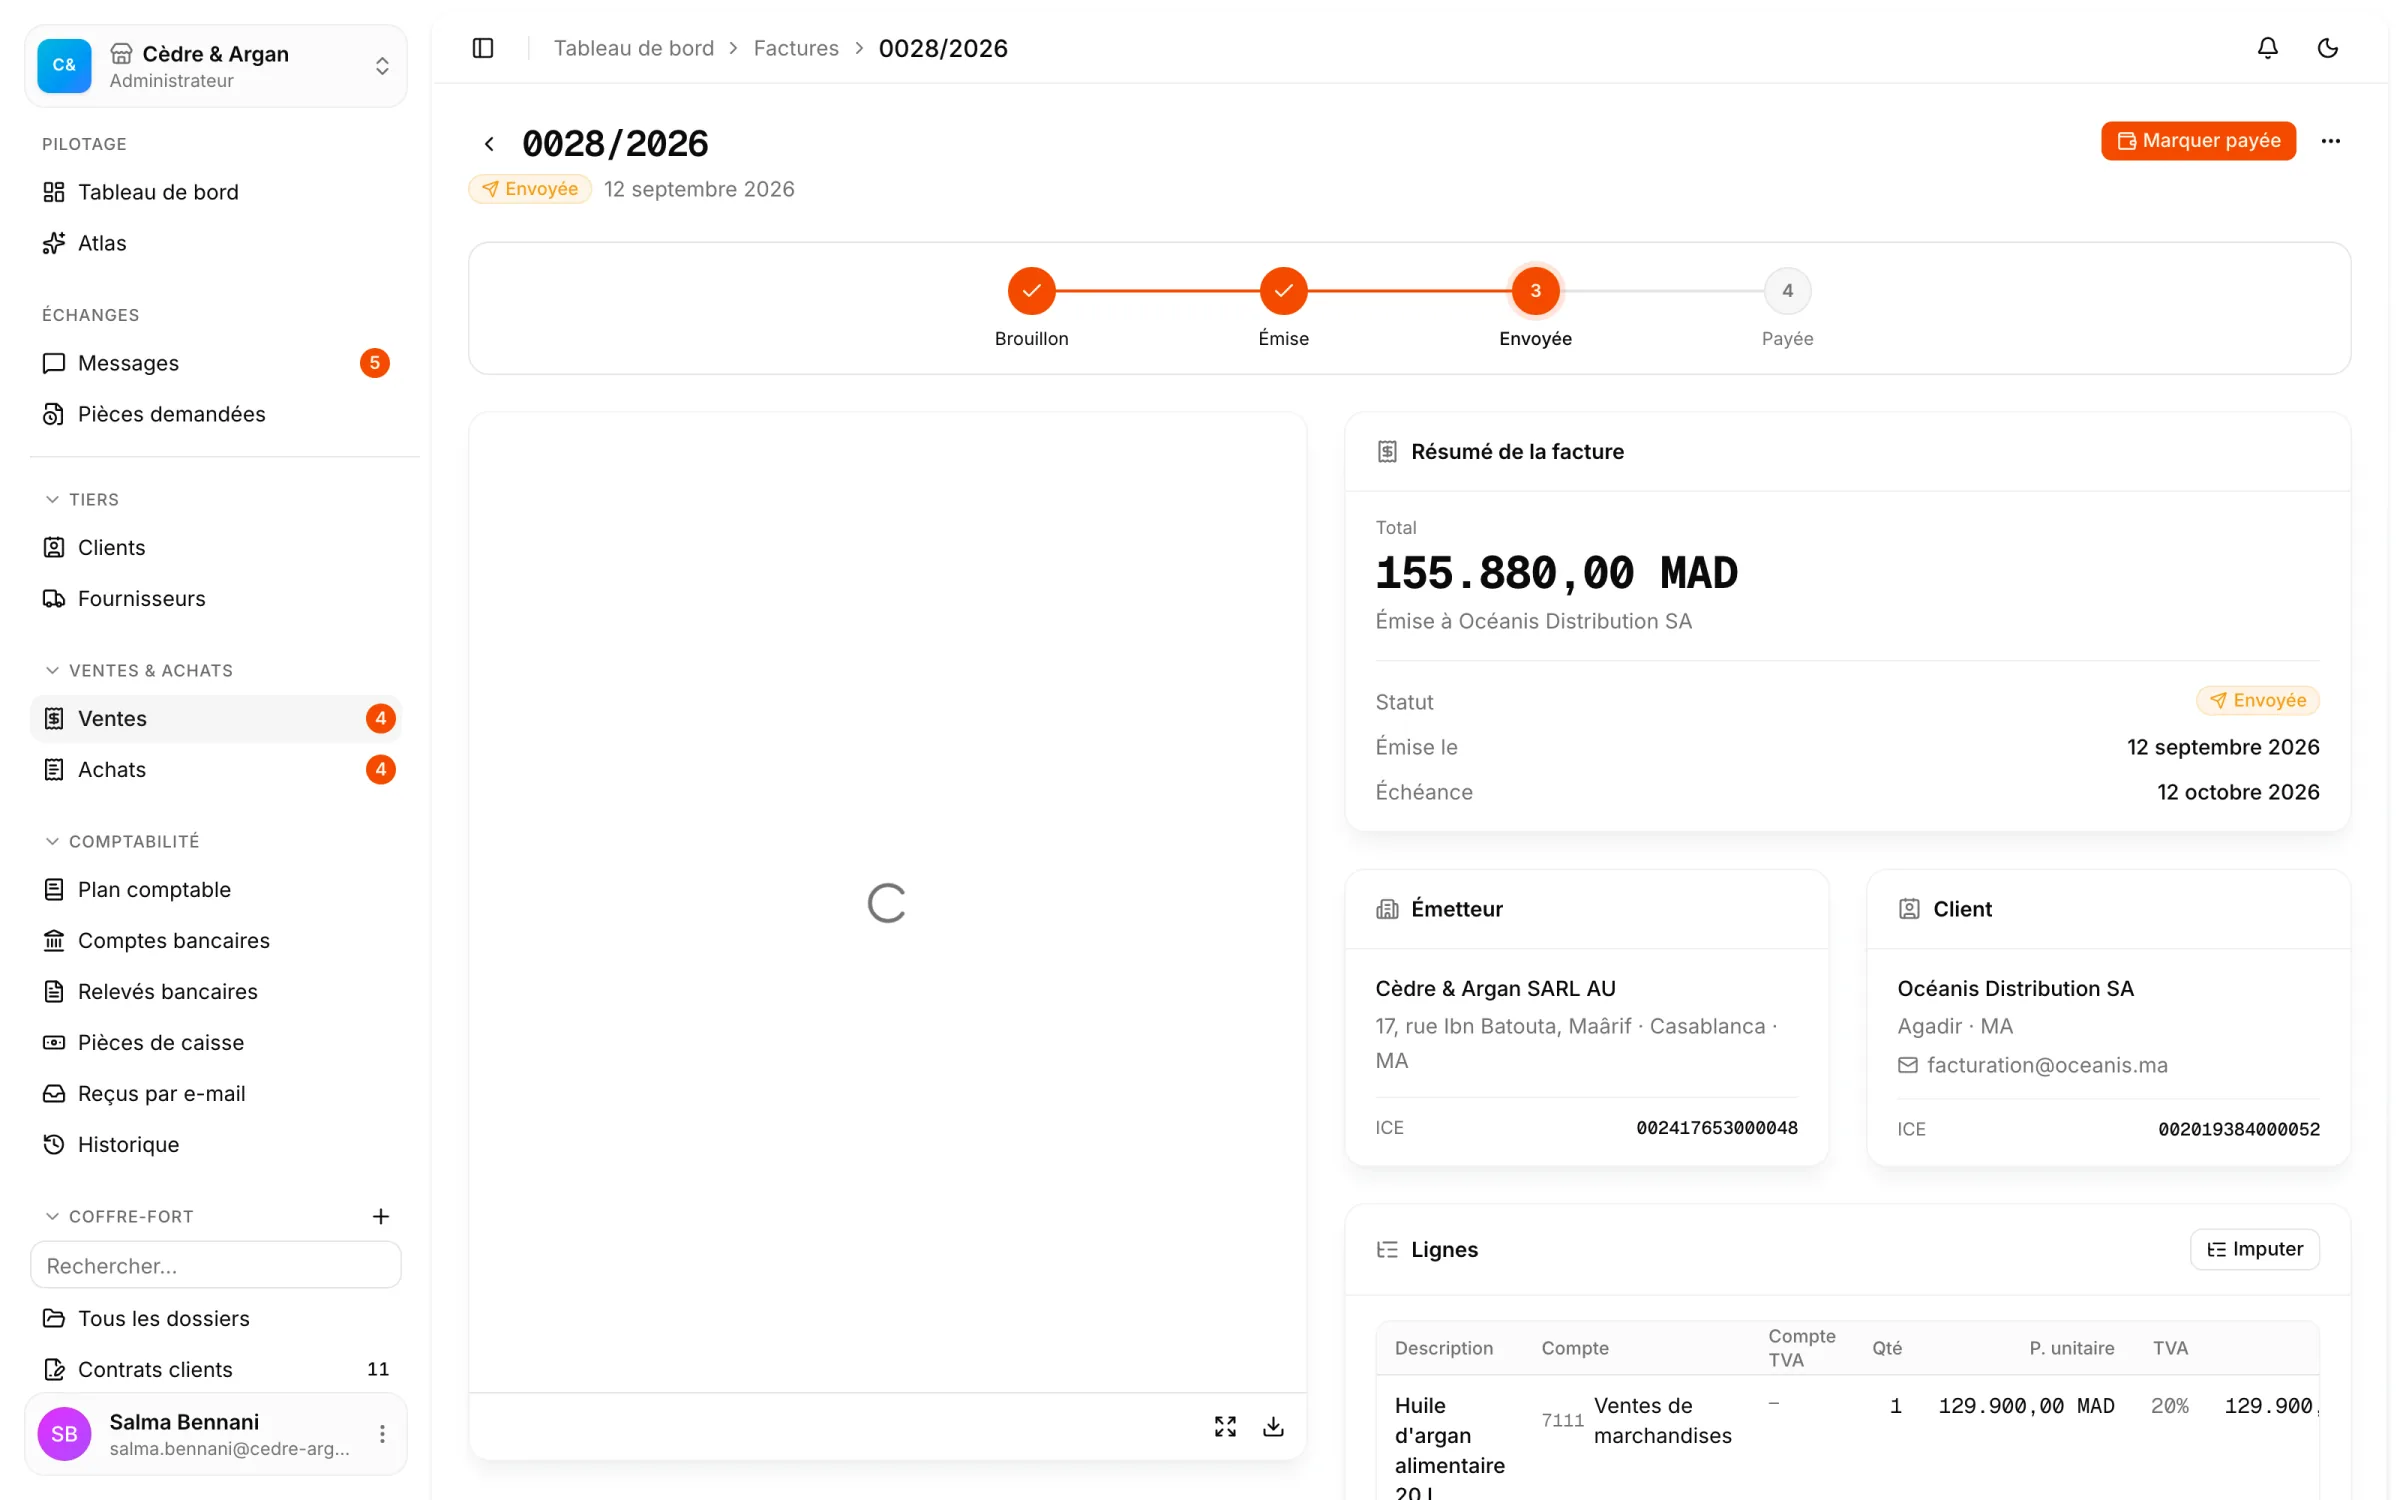The width and height of the screenshot is (2400, 1500).
Task: Collapse the Comptabilité section
Action: (122, 841)
